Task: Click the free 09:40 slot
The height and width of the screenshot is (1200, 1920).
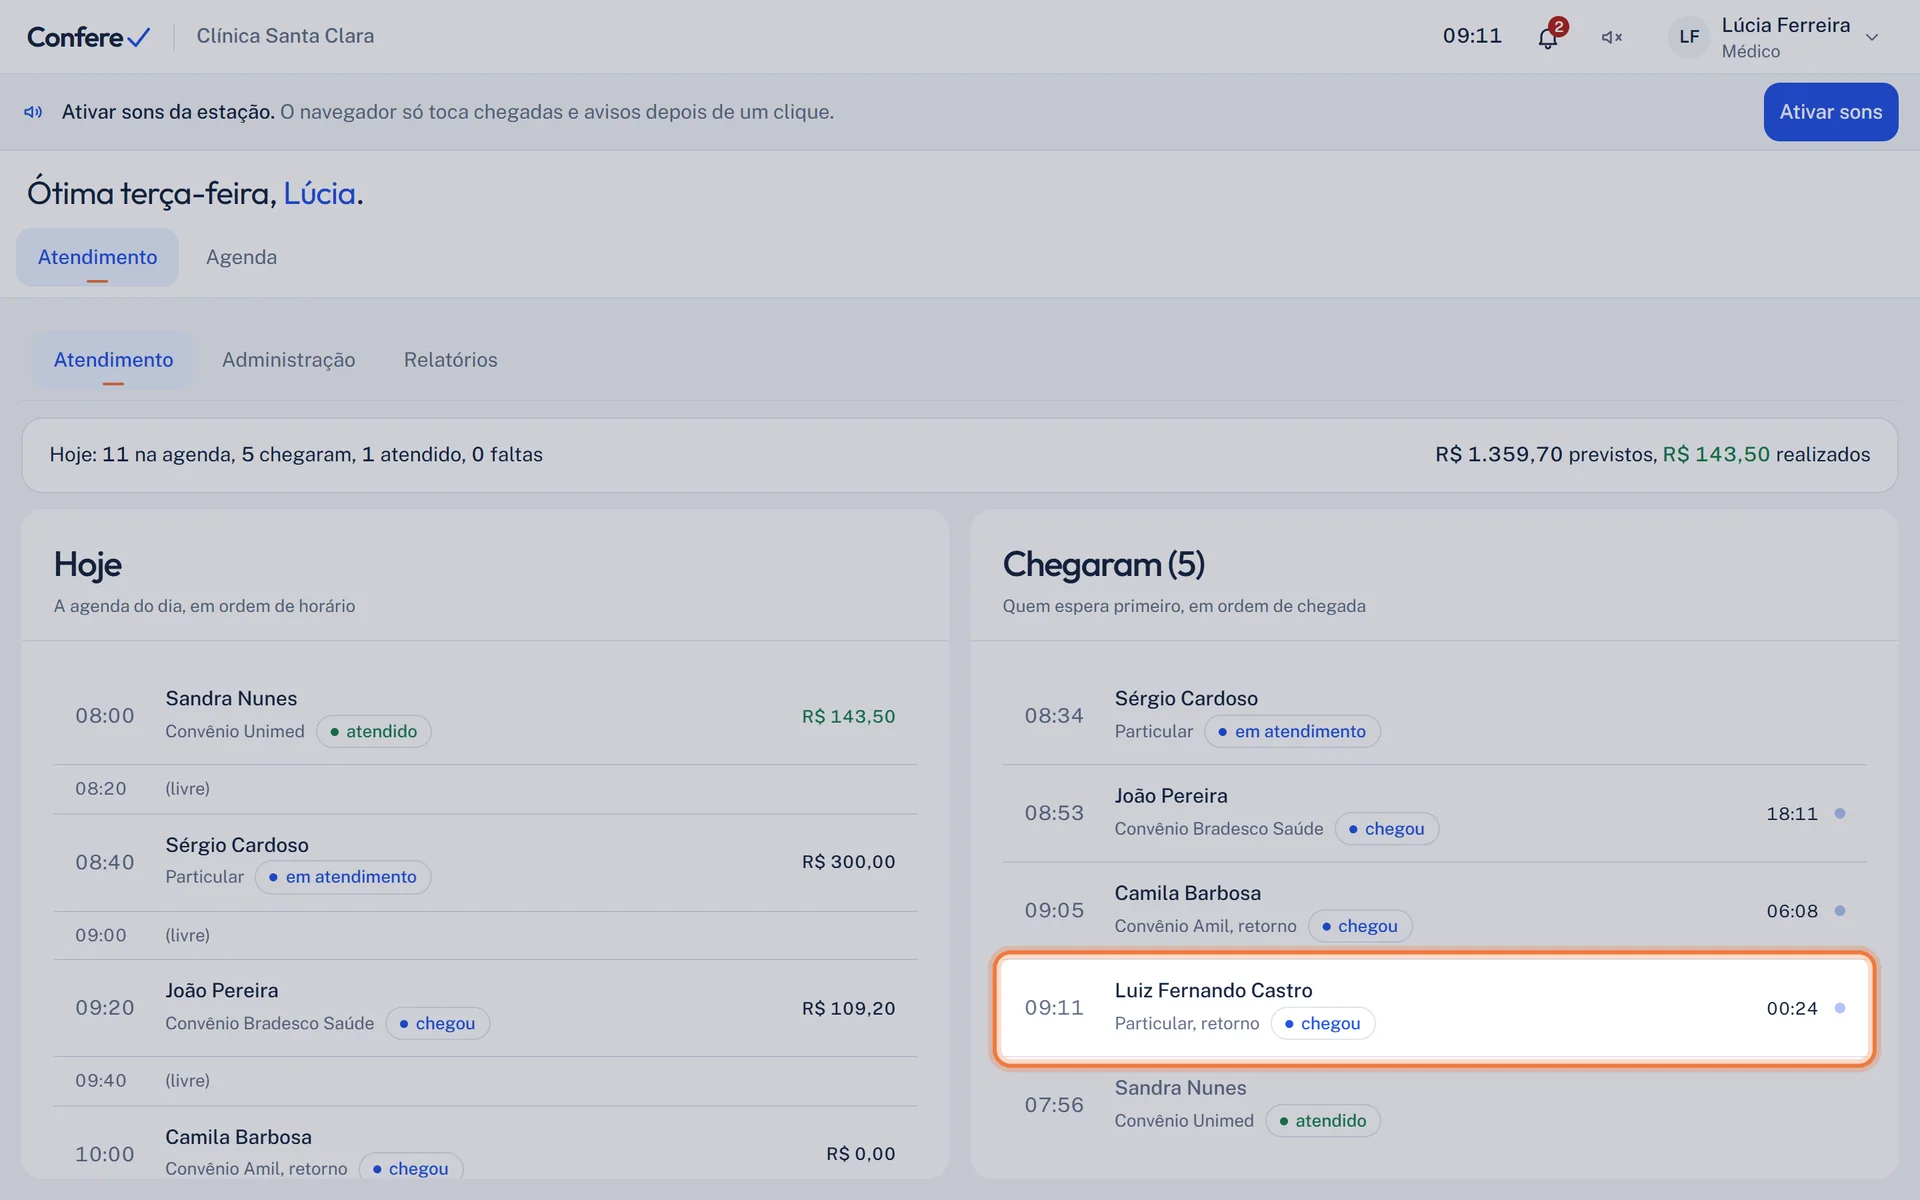Action: (x=485, y=1081)
